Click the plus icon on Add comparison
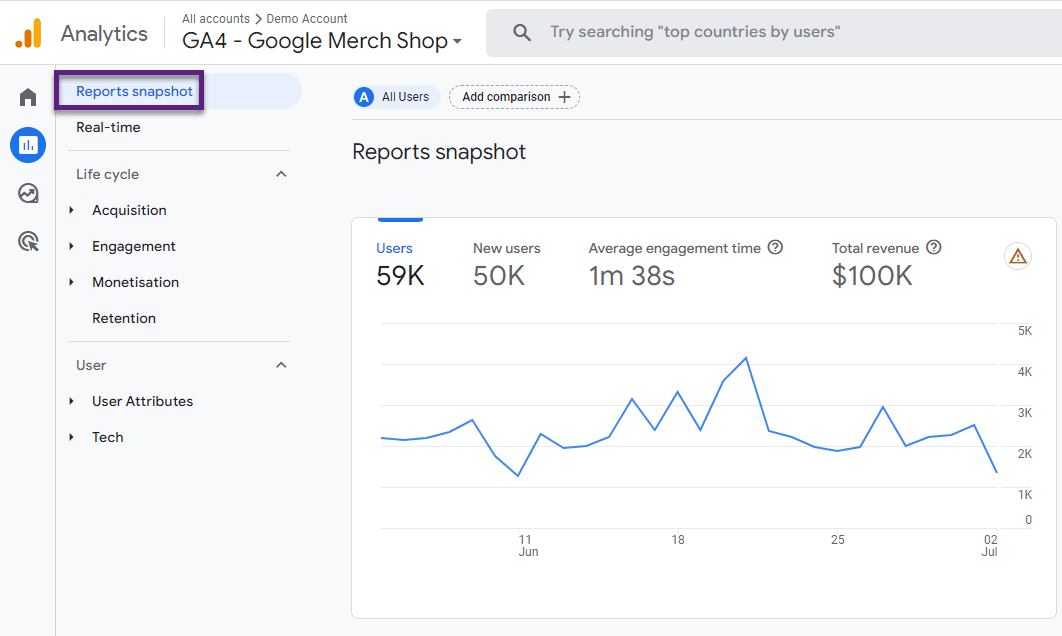 [x=566, y=97]
